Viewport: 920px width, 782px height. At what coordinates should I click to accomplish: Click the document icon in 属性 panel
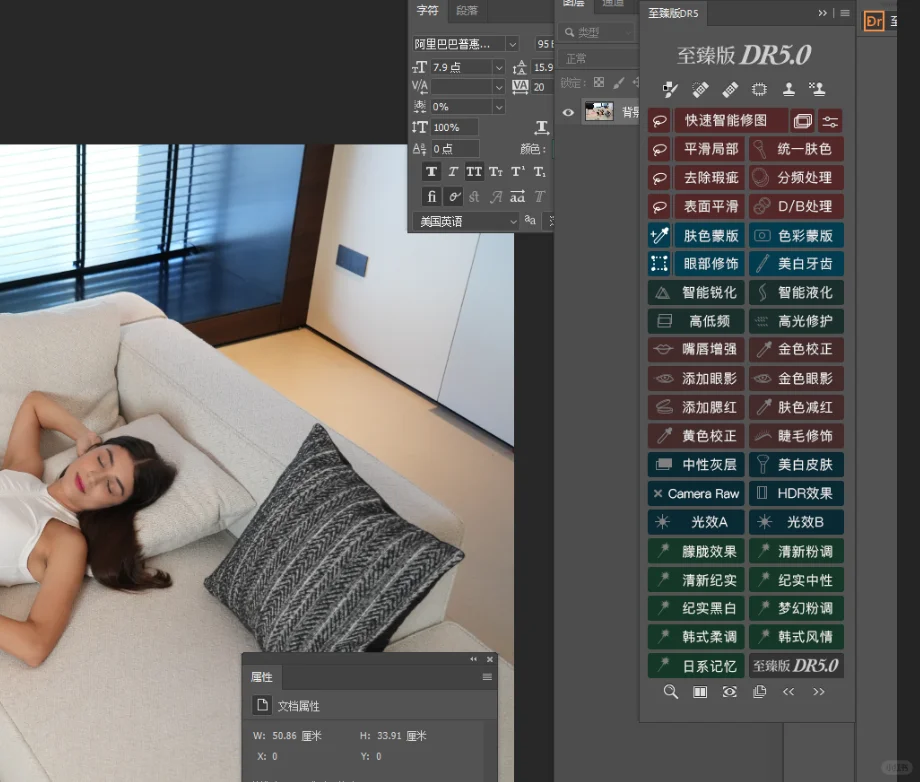point(262,705)
